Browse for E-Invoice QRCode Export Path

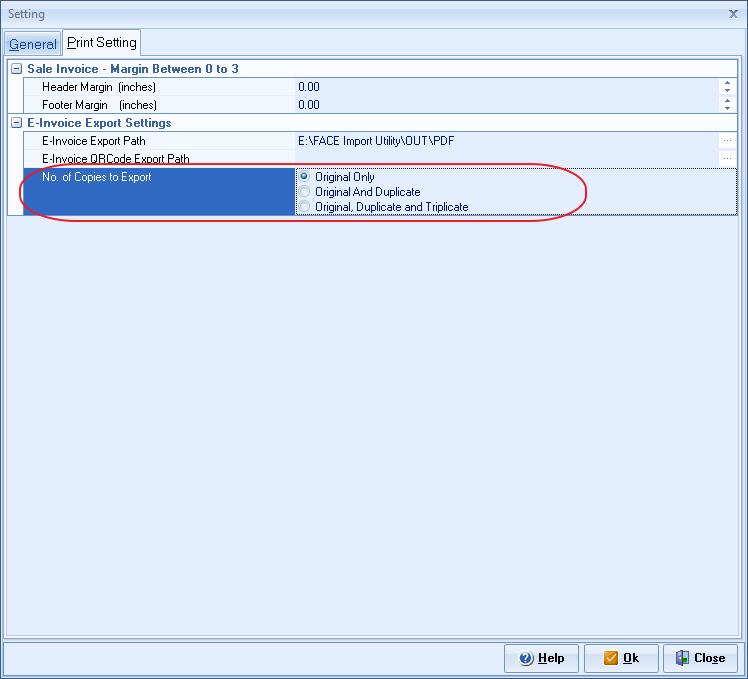coord(727,159)
